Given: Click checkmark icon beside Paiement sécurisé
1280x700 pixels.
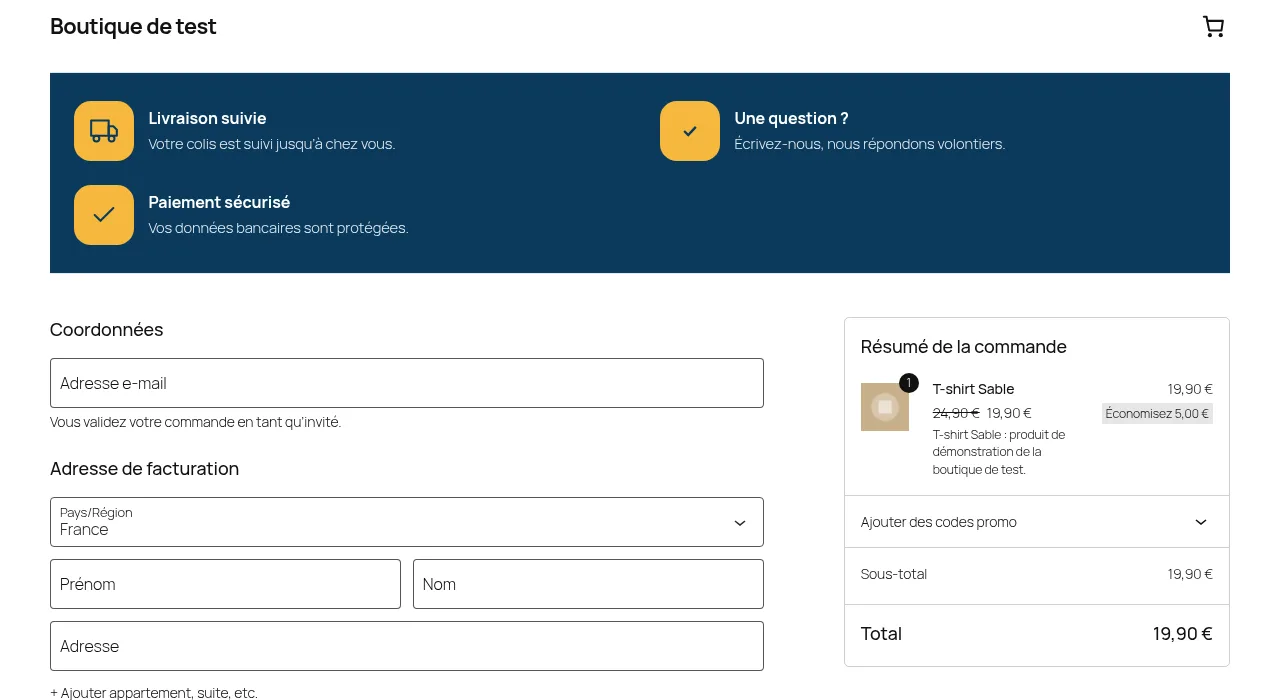Looking at the screenshot, I should point(104,215).
